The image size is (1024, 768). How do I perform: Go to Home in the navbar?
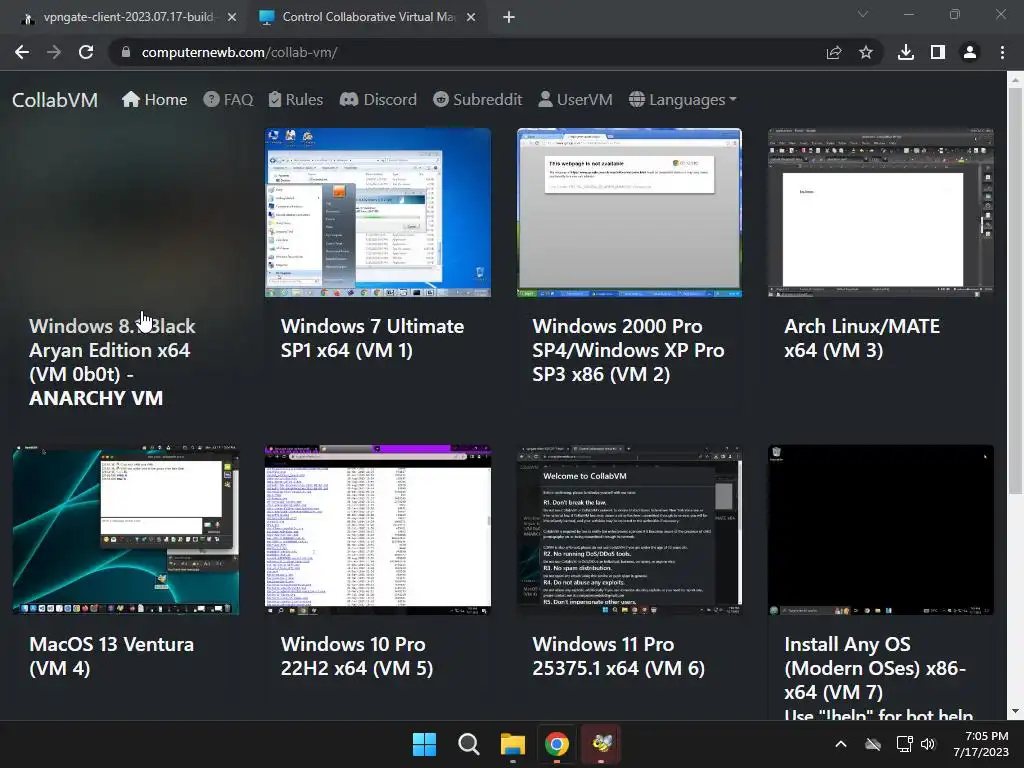pyautogui.click(x=155, y=99)
